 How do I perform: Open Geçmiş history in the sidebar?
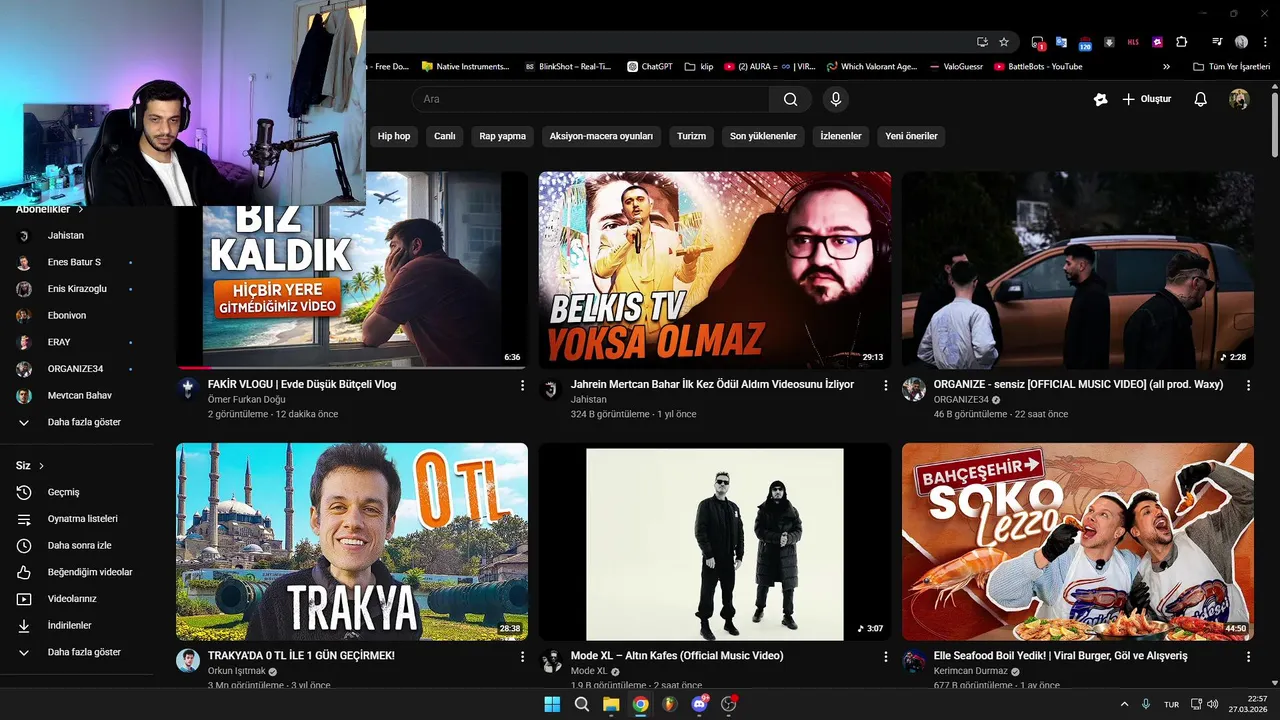[x=77, y=492]
